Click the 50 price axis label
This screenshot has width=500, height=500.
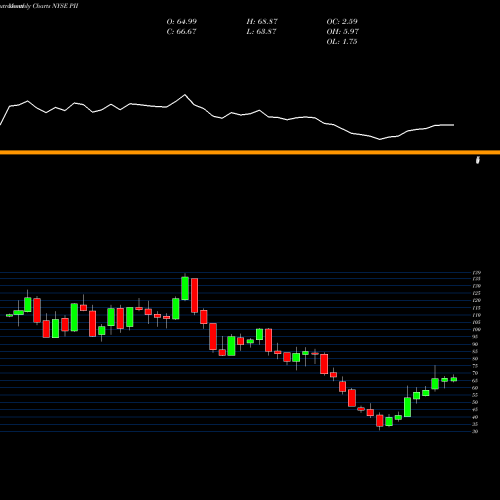coord(476,402)
